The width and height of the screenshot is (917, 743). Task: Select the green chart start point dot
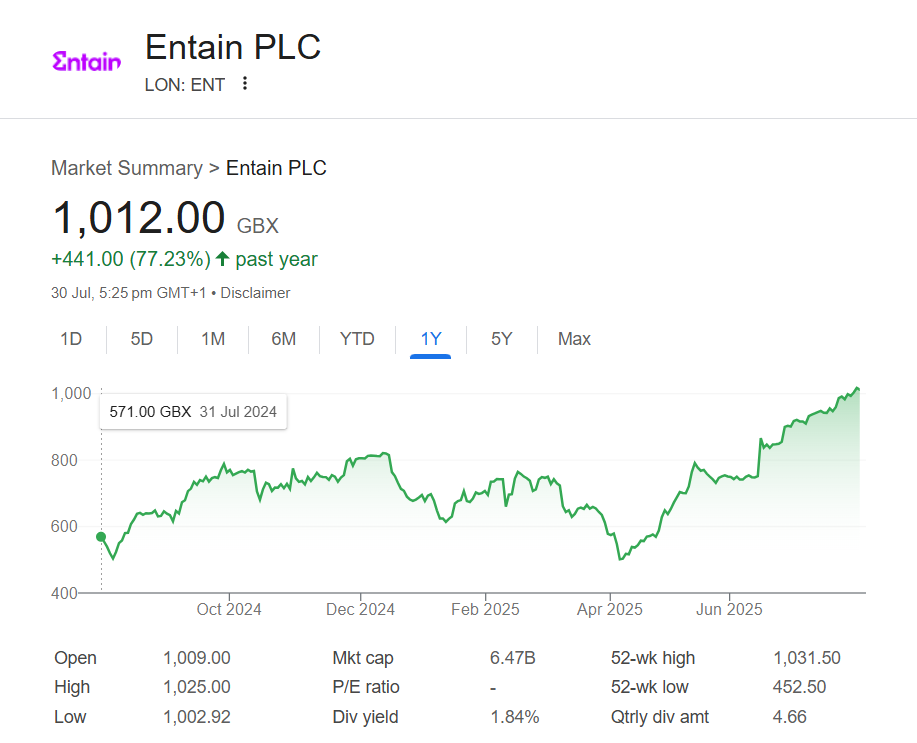101,536
